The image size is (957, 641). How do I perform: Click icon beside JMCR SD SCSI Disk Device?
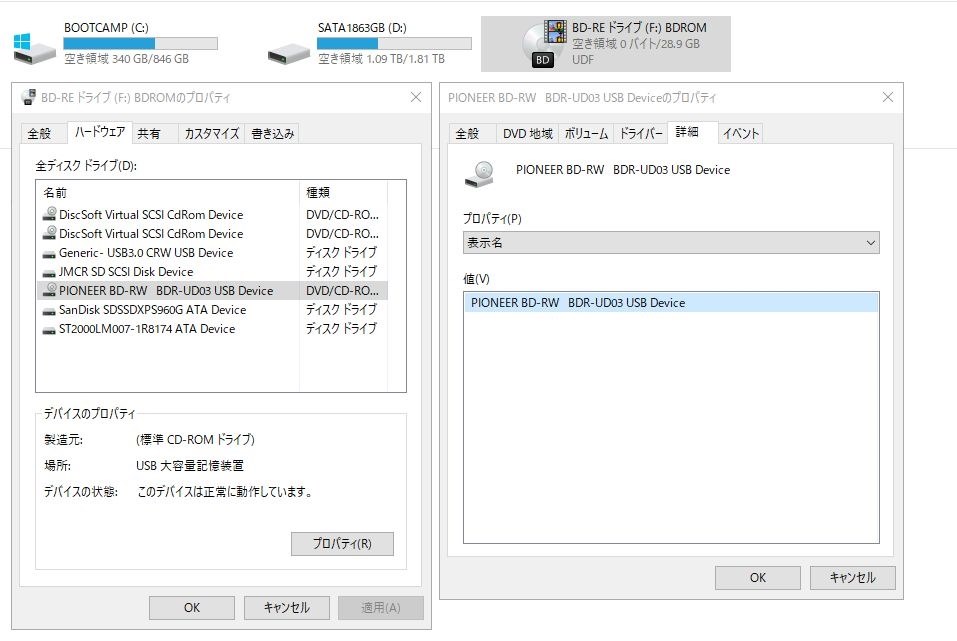tap(49, 272)
